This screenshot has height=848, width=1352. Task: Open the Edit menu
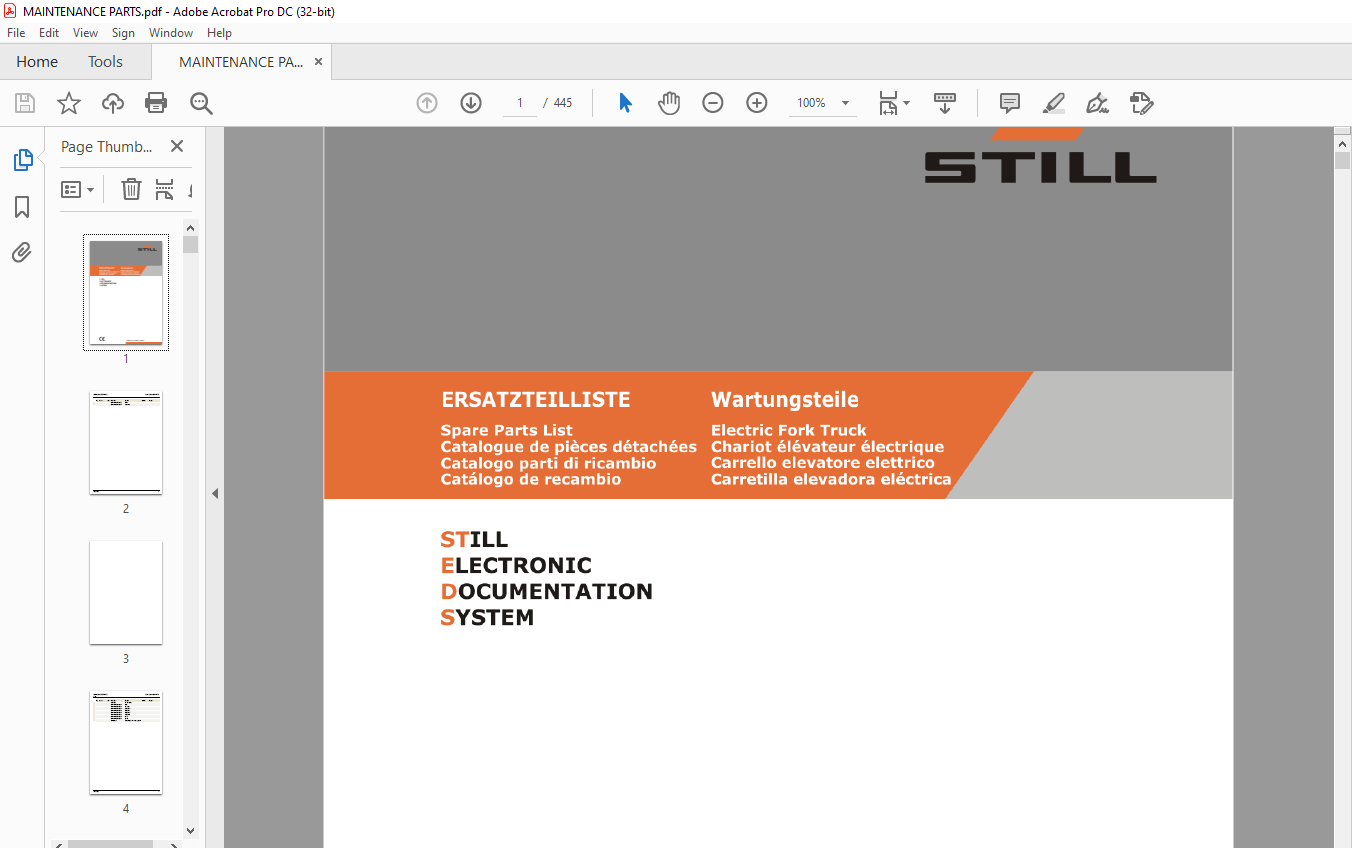pos(49,33)
